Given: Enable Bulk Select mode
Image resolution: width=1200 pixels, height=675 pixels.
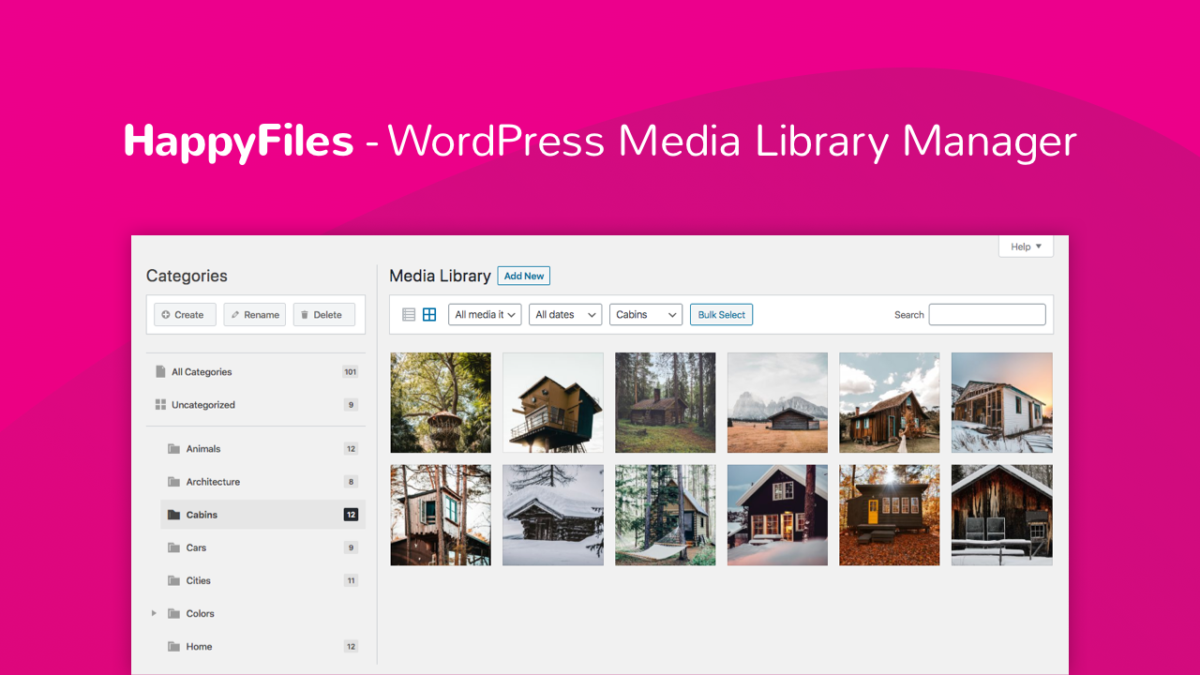Looking at the screenshot, I should click(x=721, y=314).
